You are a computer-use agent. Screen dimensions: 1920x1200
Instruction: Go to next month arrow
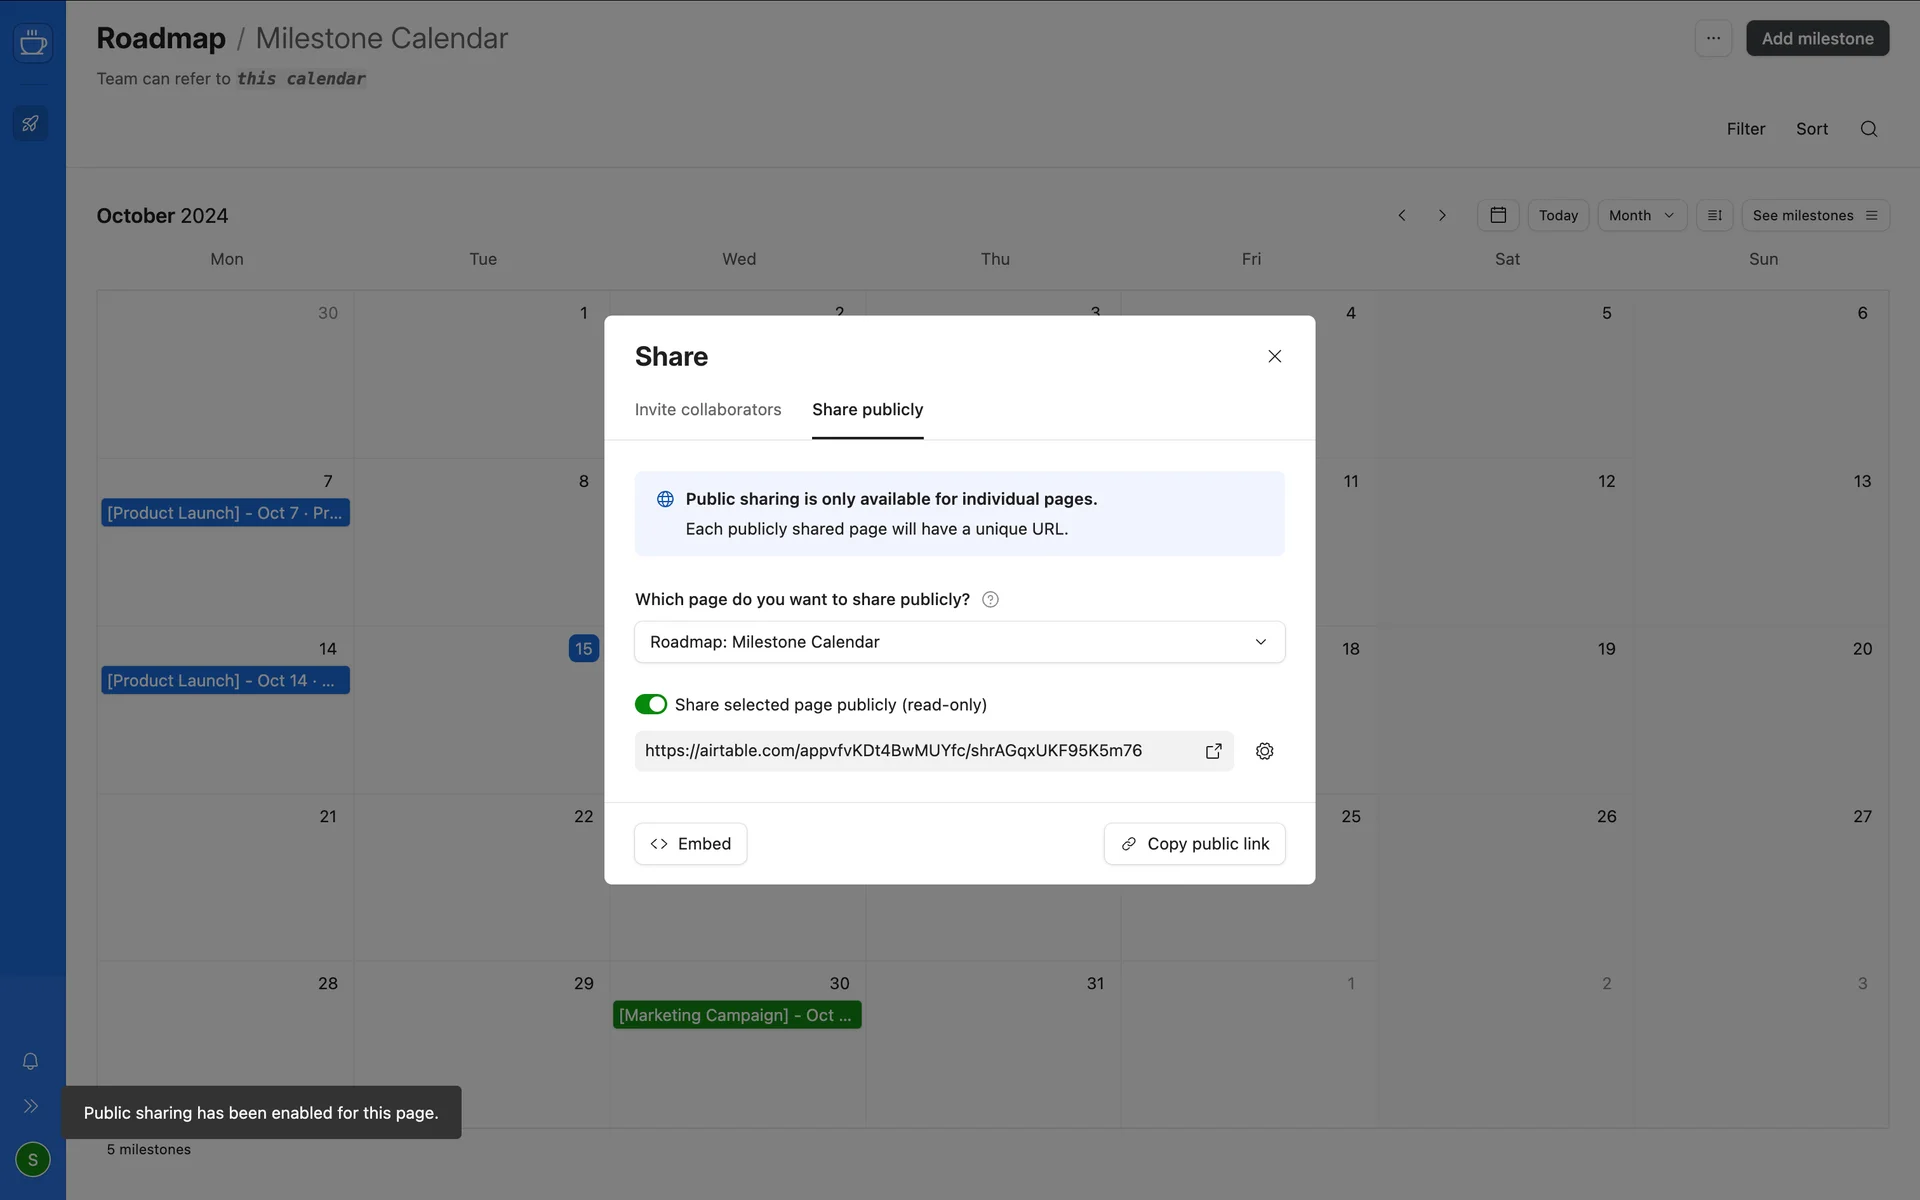[1442, 215]
